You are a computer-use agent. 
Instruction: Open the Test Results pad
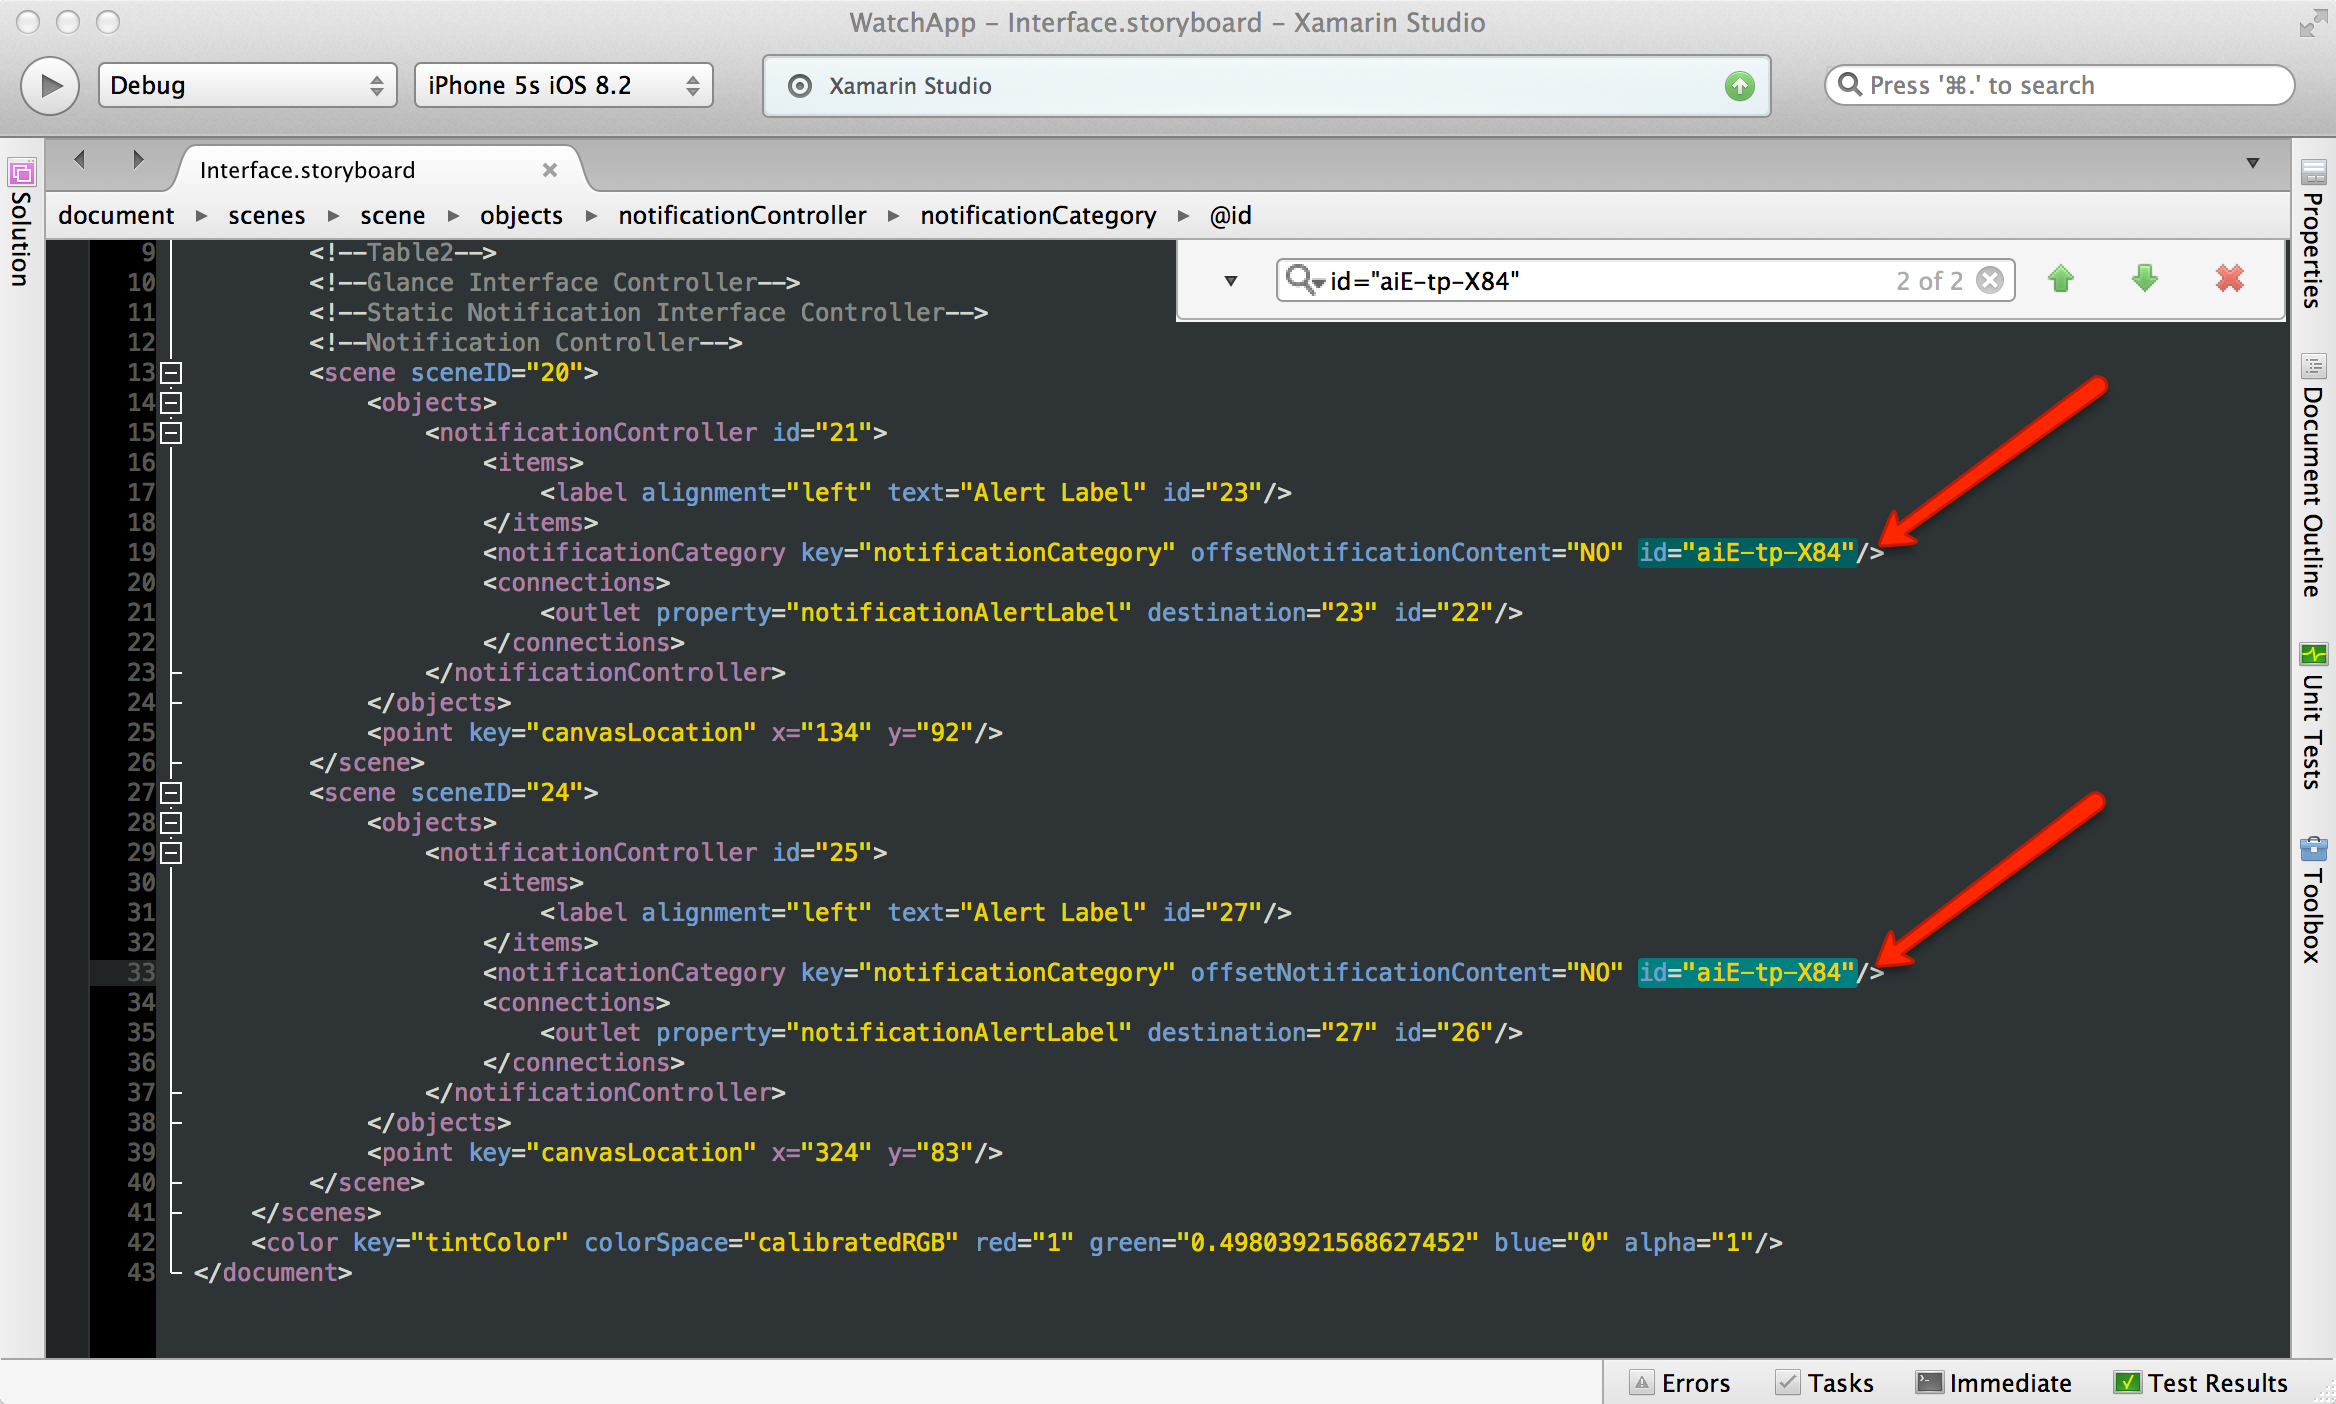[2201, 1383]
